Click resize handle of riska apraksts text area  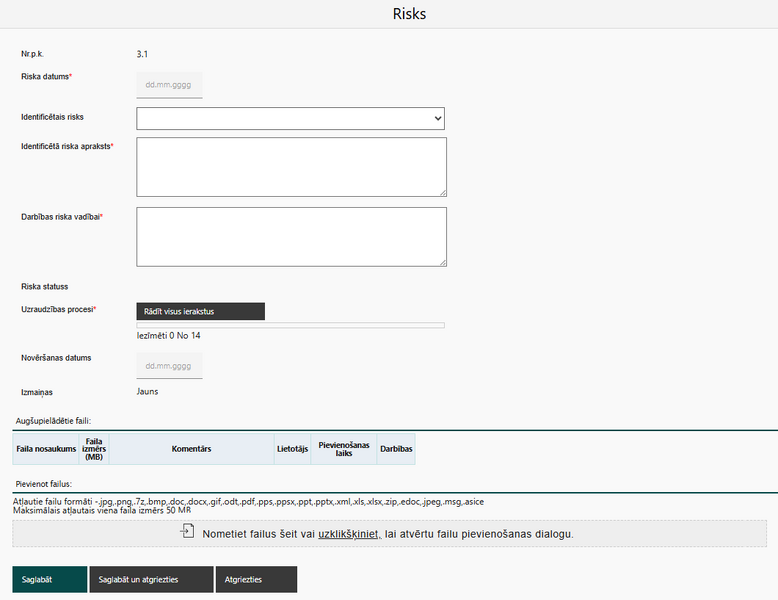pos(442,192)
